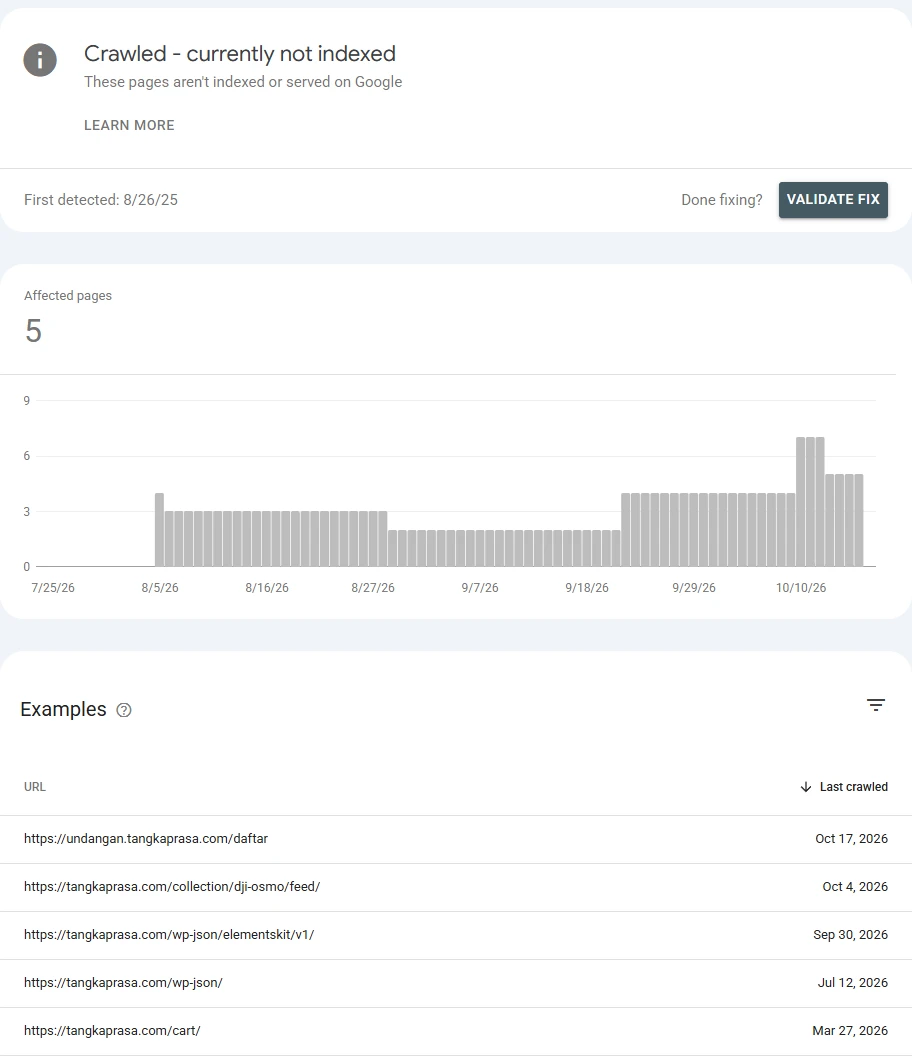The height and width of the screenshot is (1057, 912).
Task: Click the Crawled - currently not indexed heading
Action: coord(240,54)
